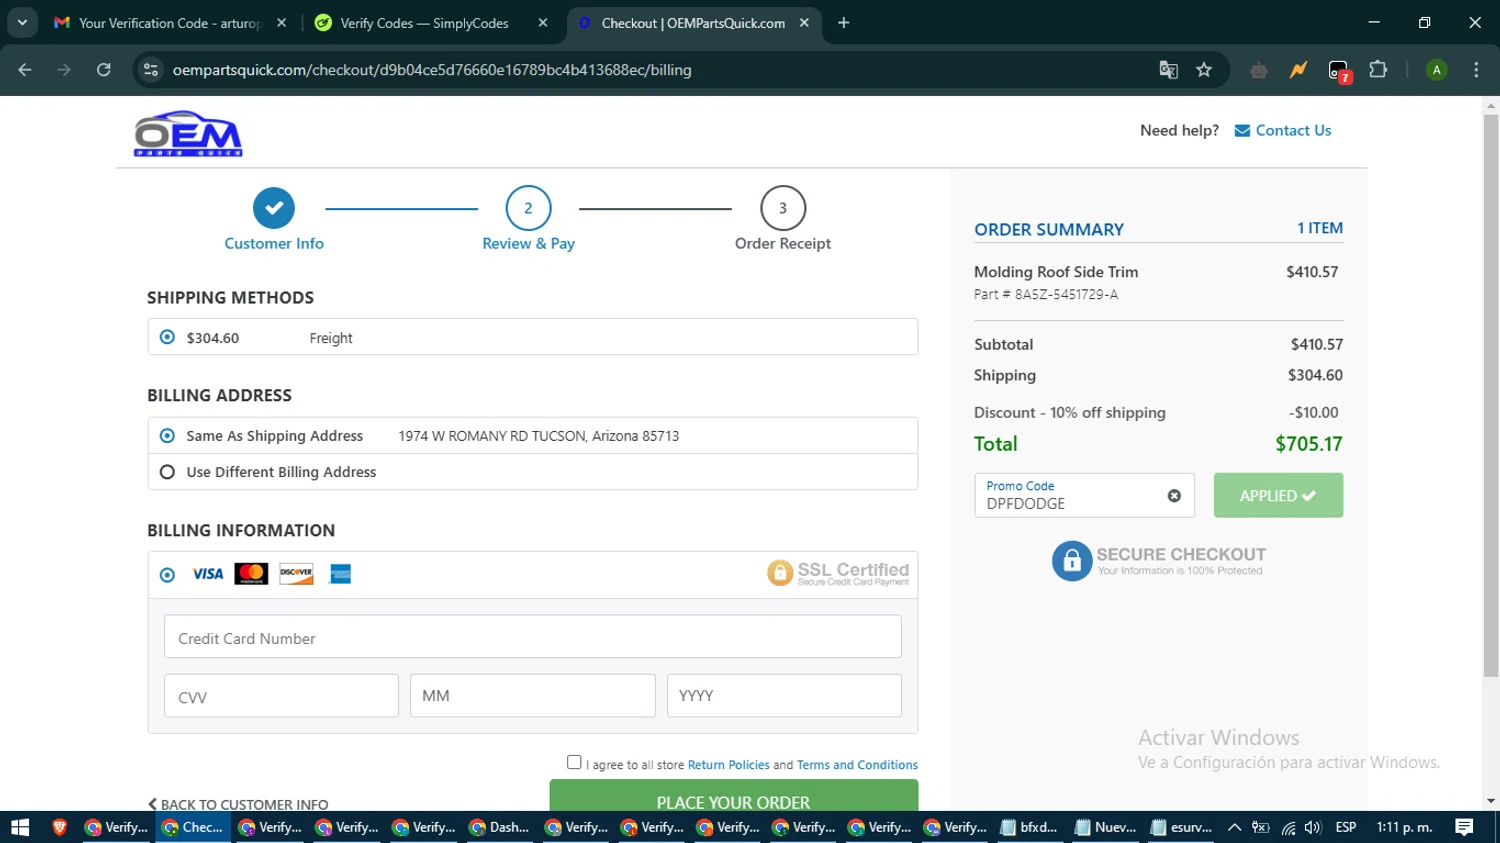Viewport: 1500px width, 843px height.
Task: Clear the promo code with the X icon
Action: [x=1174, y=496]
